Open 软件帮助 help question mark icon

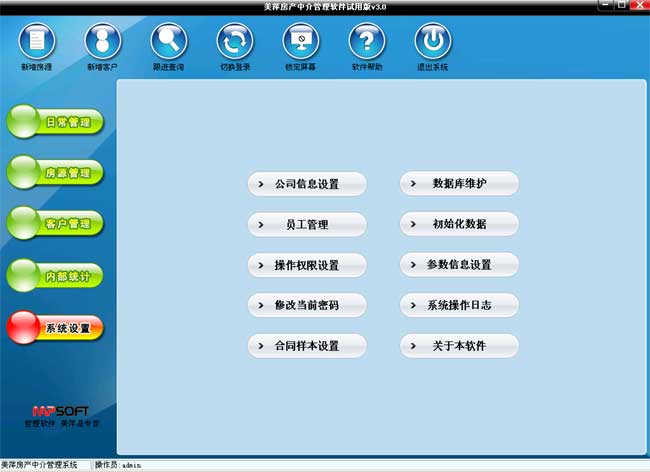366,42
